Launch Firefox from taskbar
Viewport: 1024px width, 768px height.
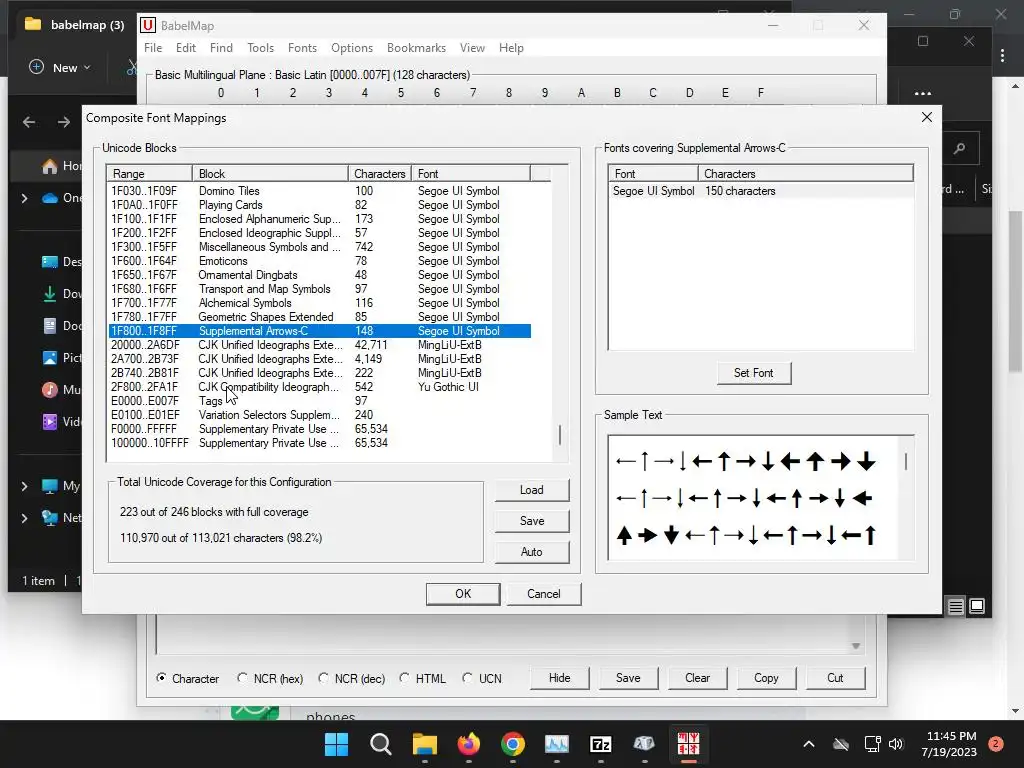coord(469,744)
